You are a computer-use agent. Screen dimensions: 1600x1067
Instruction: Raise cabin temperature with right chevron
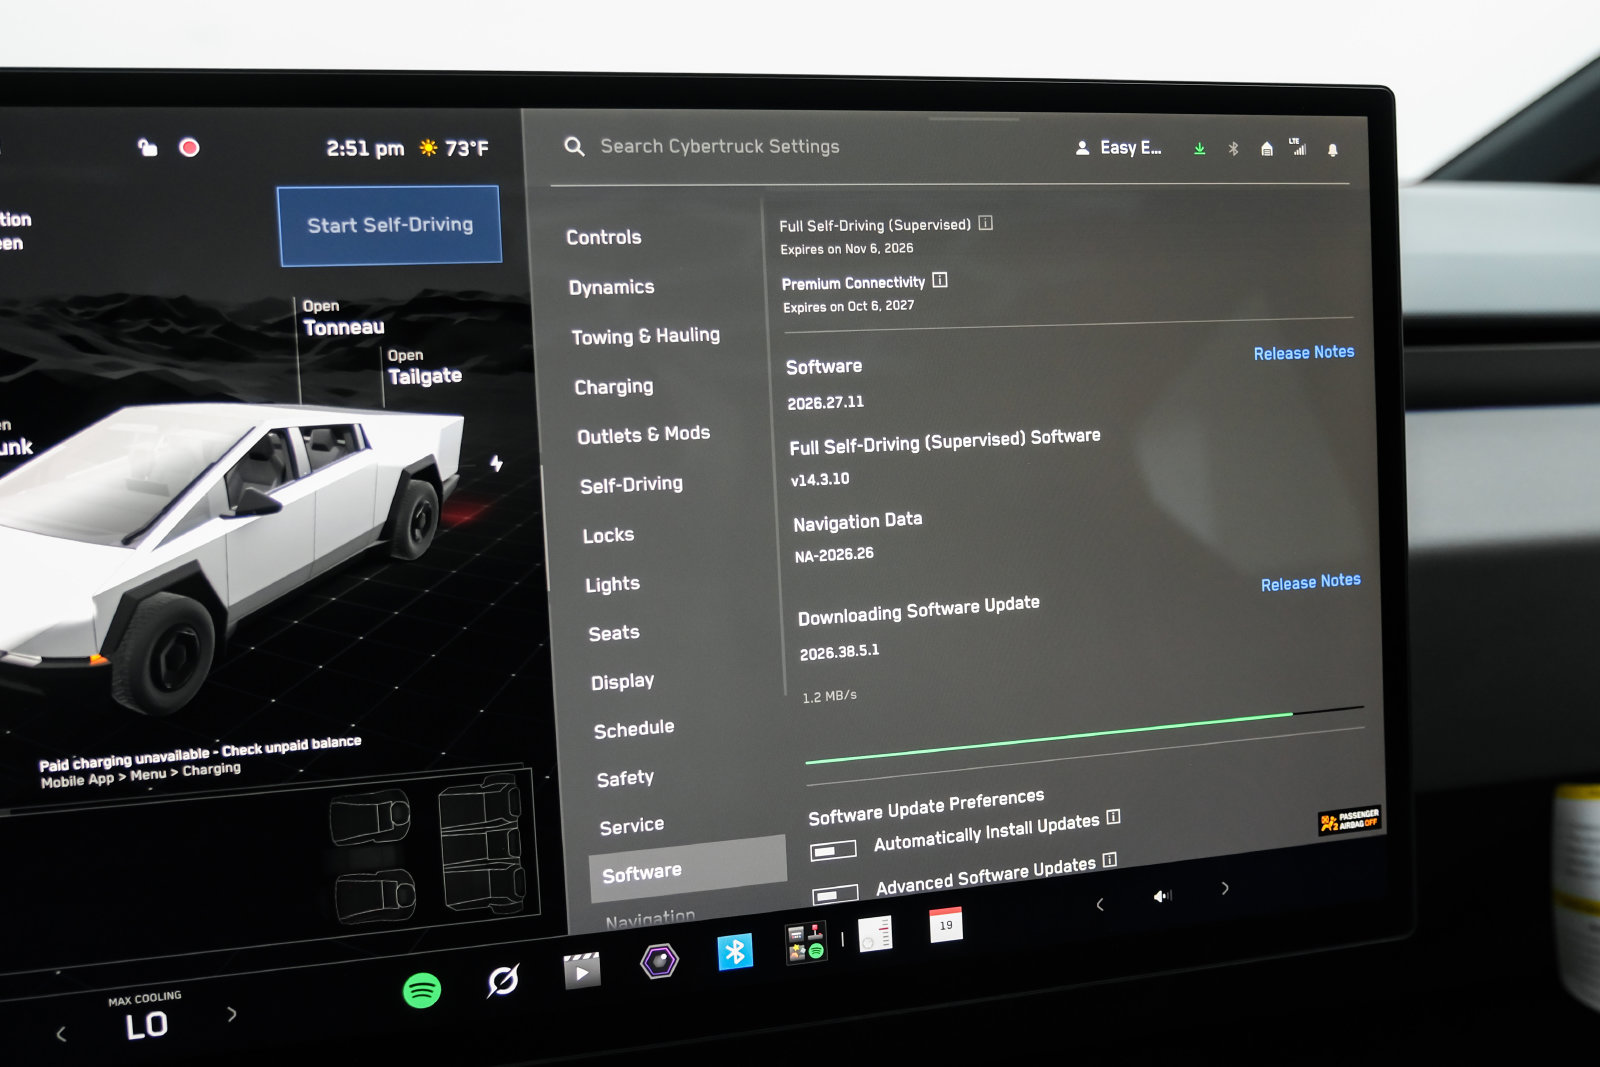point(232,1014)
